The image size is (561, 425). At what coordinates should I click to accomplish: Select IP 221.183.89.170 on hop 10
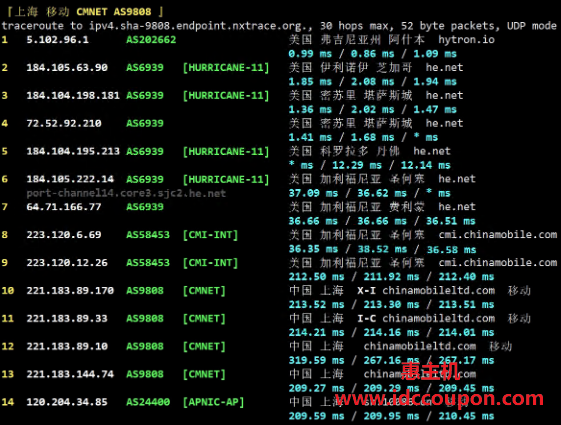(70, 290)
